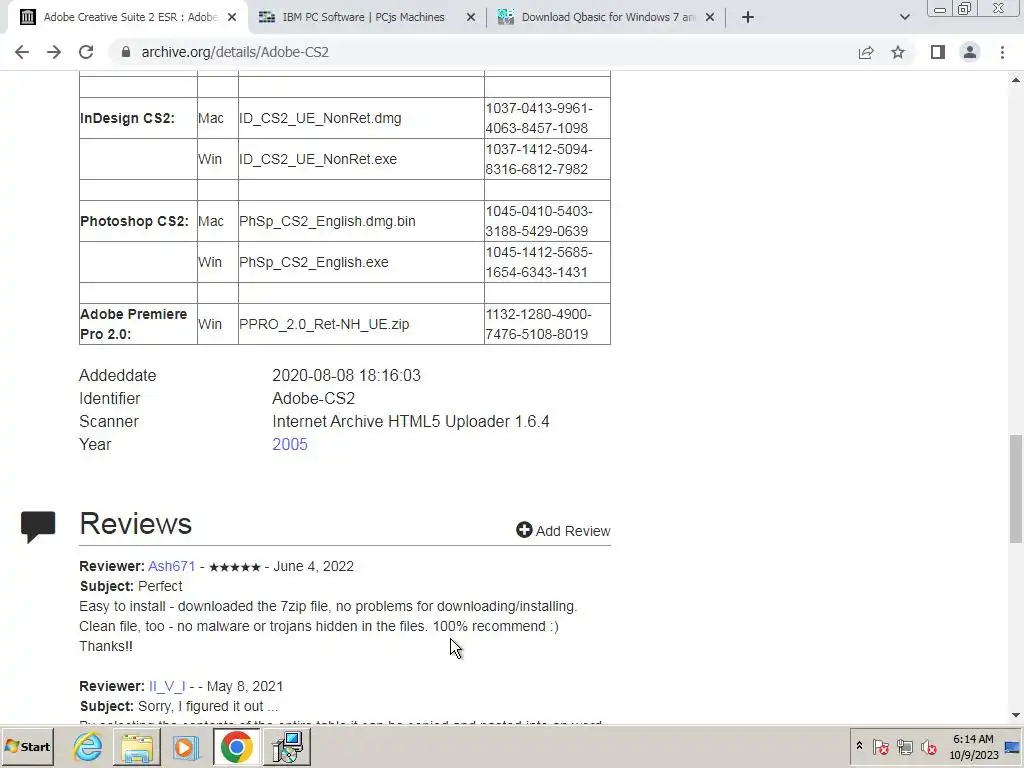
Task: Select the Adobe Creative Suite 2 ESR tab
Action: coord(129,17)
